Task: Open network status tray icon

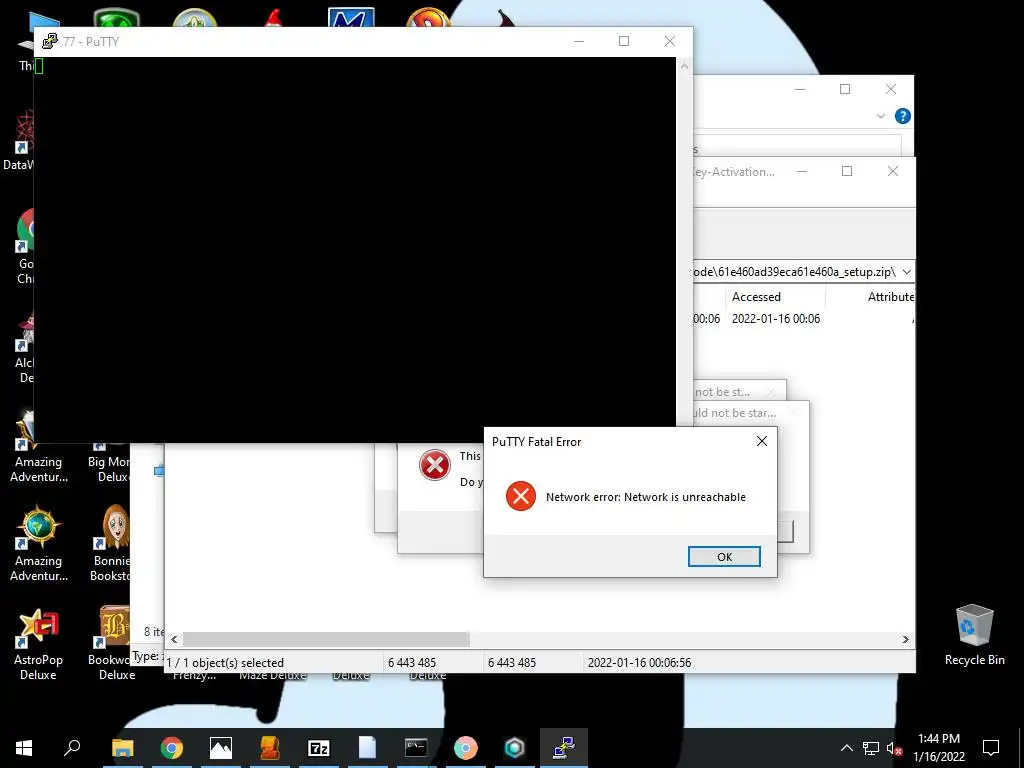Action: tap(871, 748)
